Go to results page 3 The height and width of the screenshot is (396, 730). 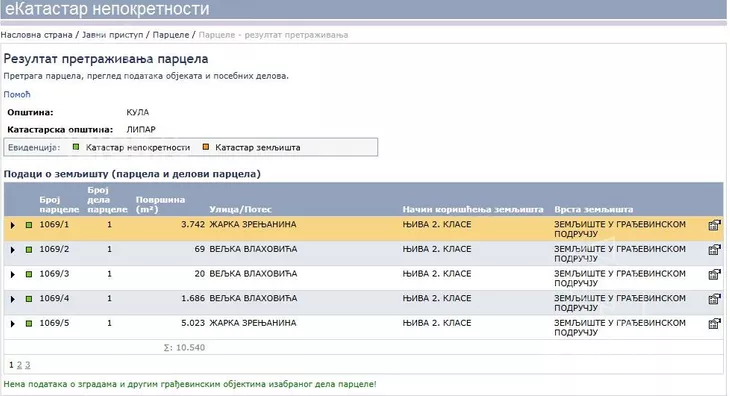27,365
